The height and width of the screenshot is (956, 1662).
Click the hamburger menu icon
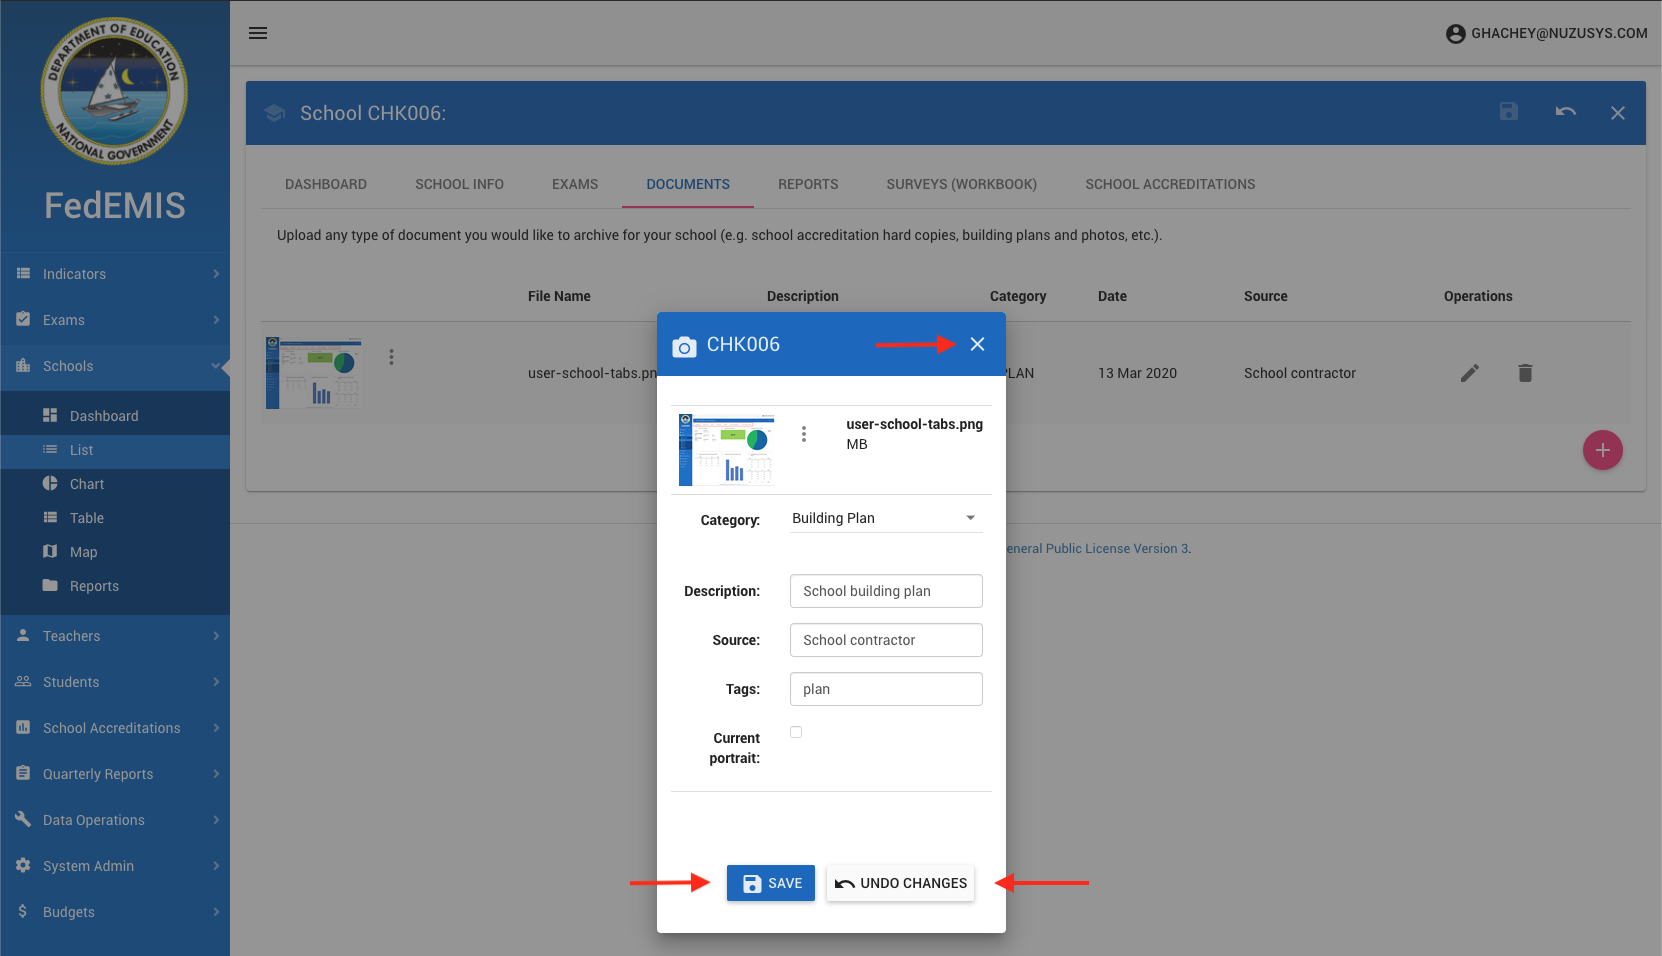258,33
